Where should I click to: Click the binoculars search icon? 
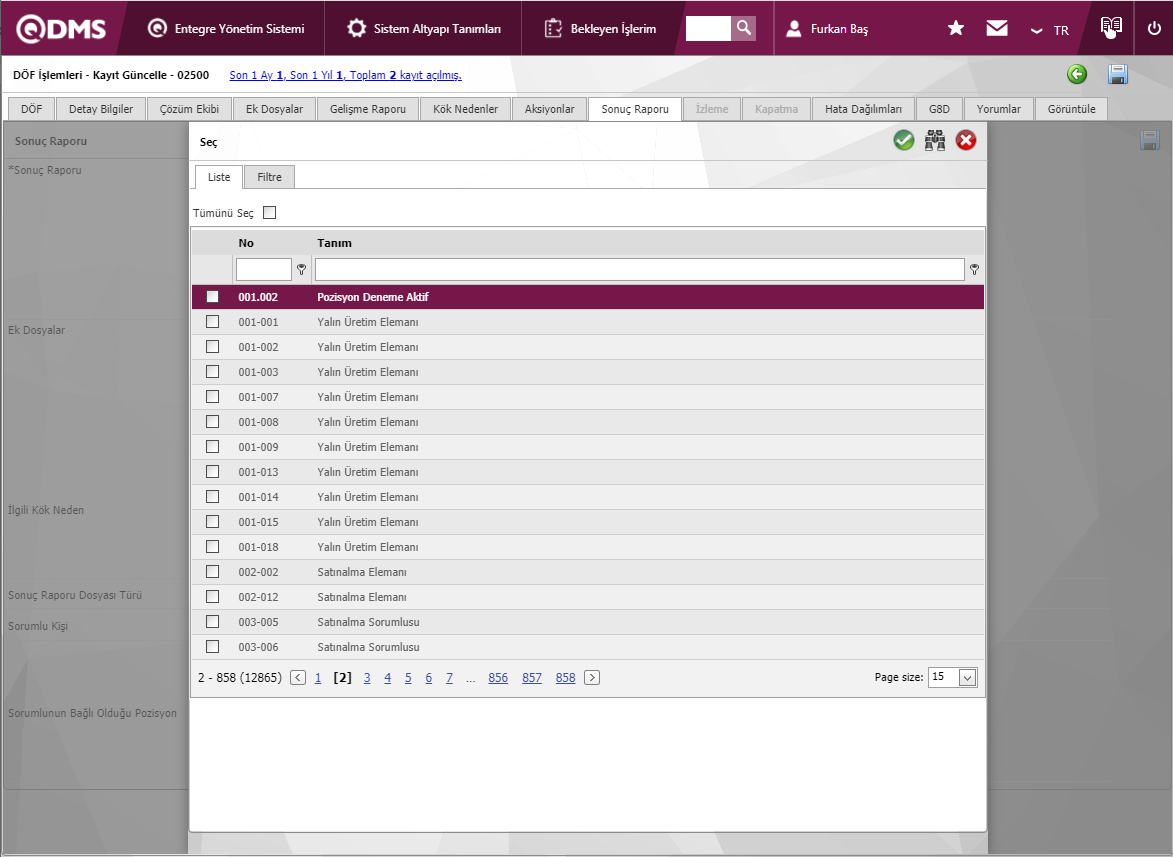[x=935, y=141]
